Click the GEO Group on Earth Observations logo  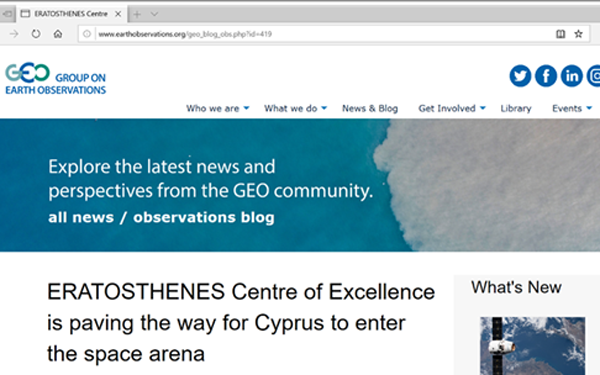tap(55, 79)
